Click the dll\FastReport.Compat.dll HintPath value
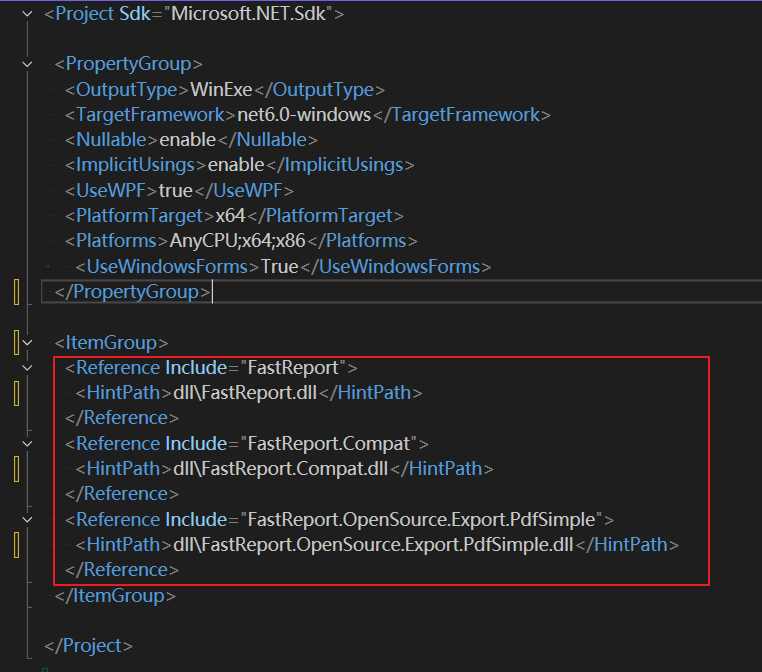The height and width of the screenshot is (672, 762). pyautogui.click(x=280, y=469)
